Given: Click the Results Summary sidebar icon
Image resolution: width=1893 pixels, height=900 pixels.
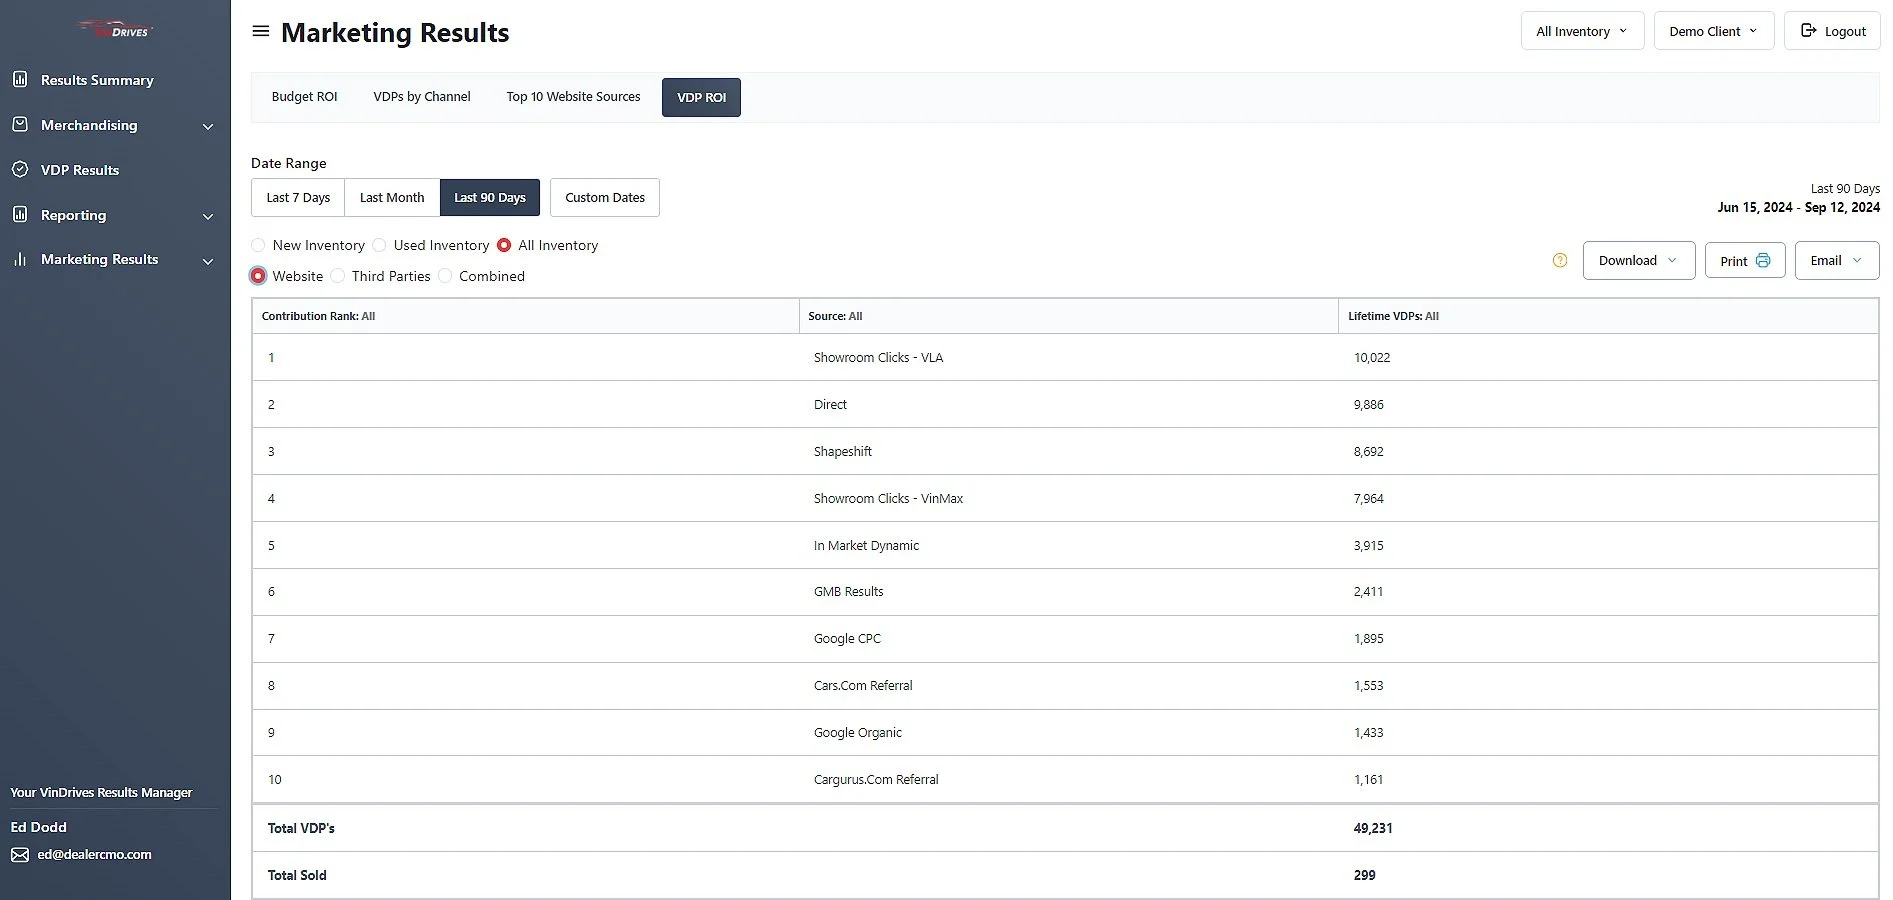Looking at the screenshot, I should [x=20, y=79].
